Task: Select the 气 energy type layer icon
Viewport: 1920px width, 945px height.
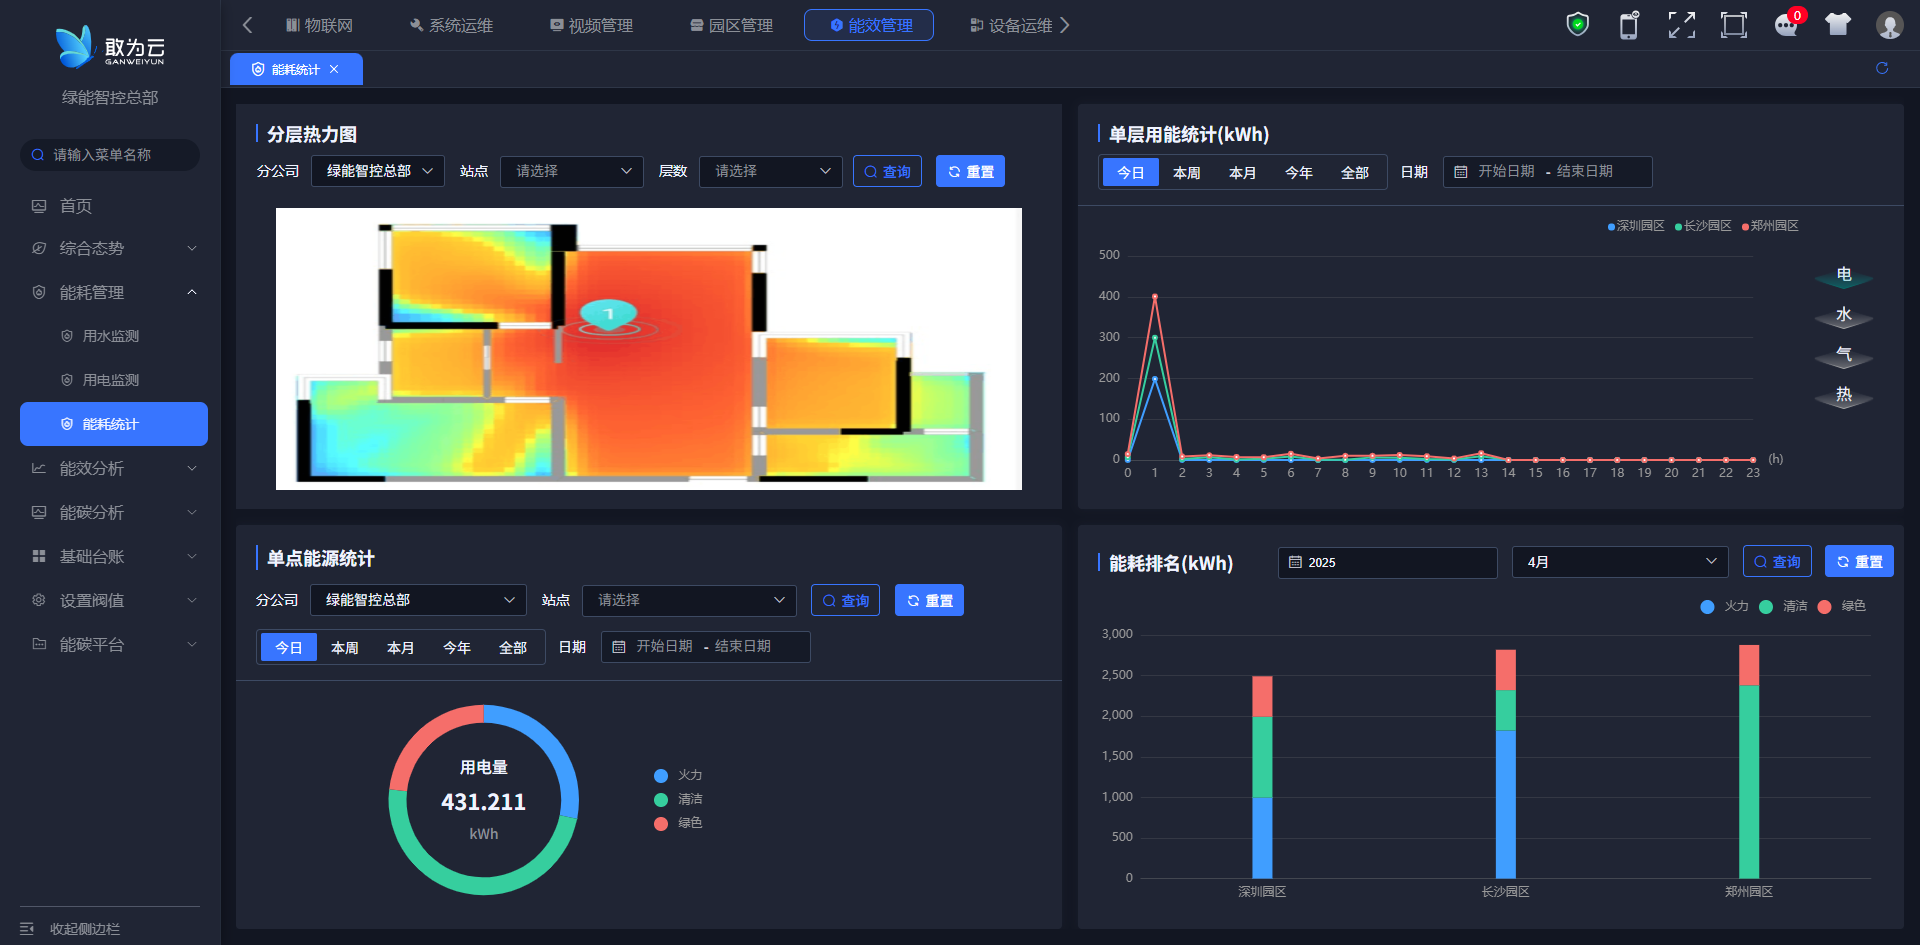Action: click(x=1844, y=356)
